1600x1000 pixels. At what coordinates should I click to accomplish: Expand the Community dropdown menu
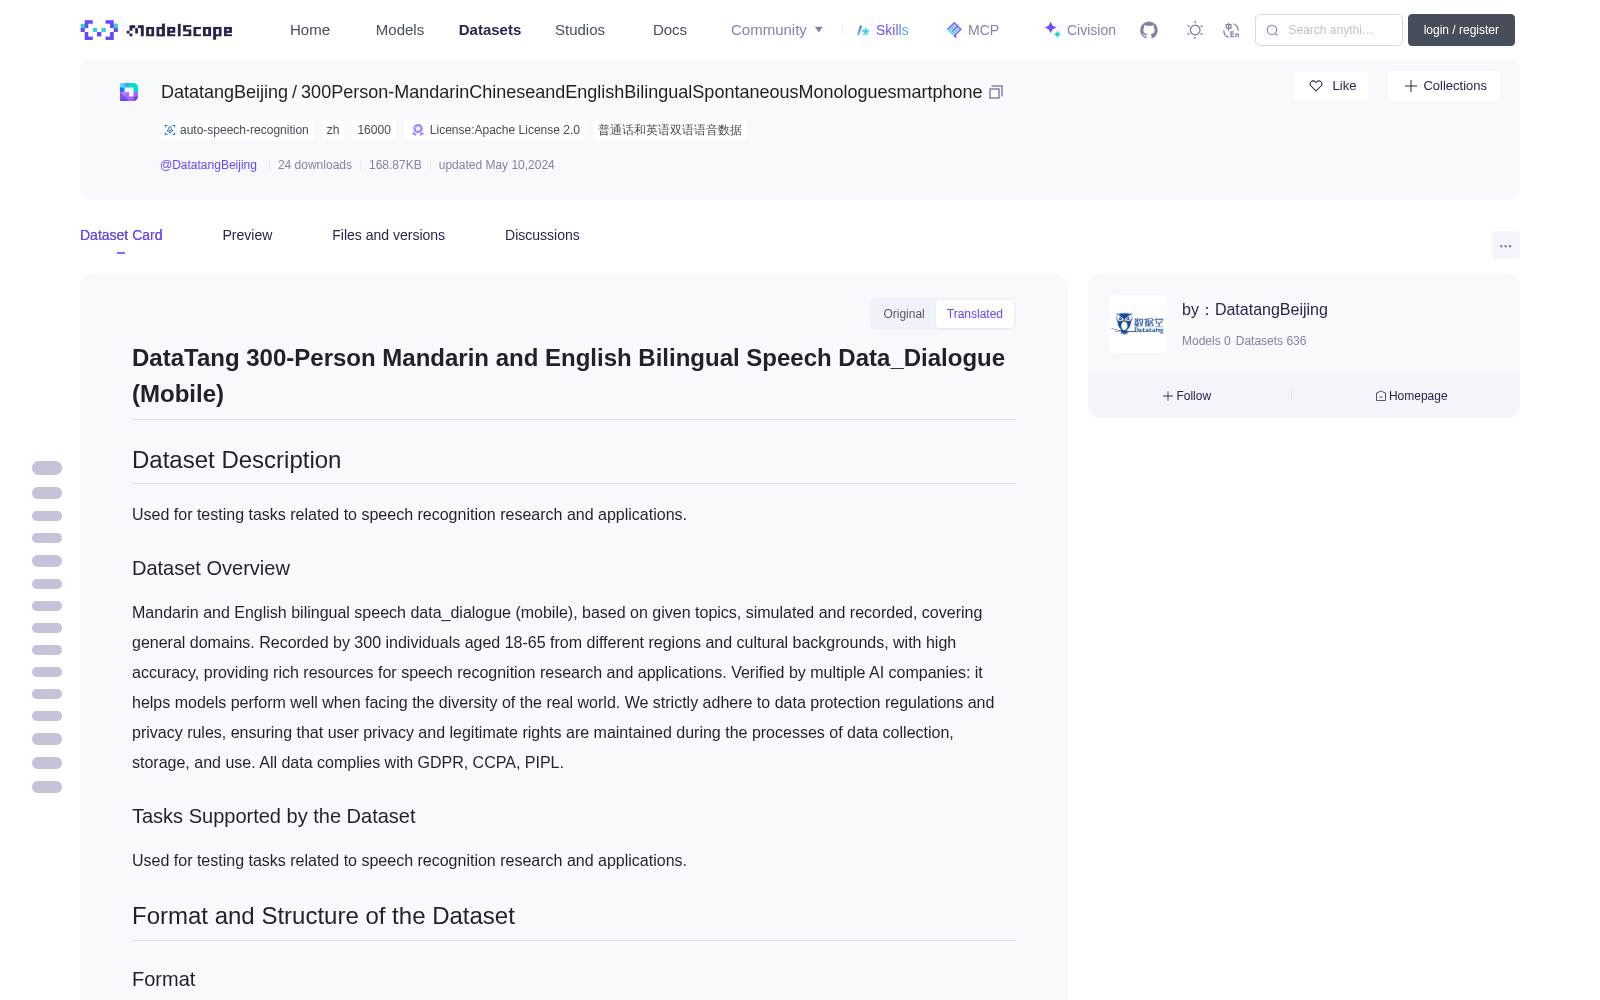pos(777,30)
